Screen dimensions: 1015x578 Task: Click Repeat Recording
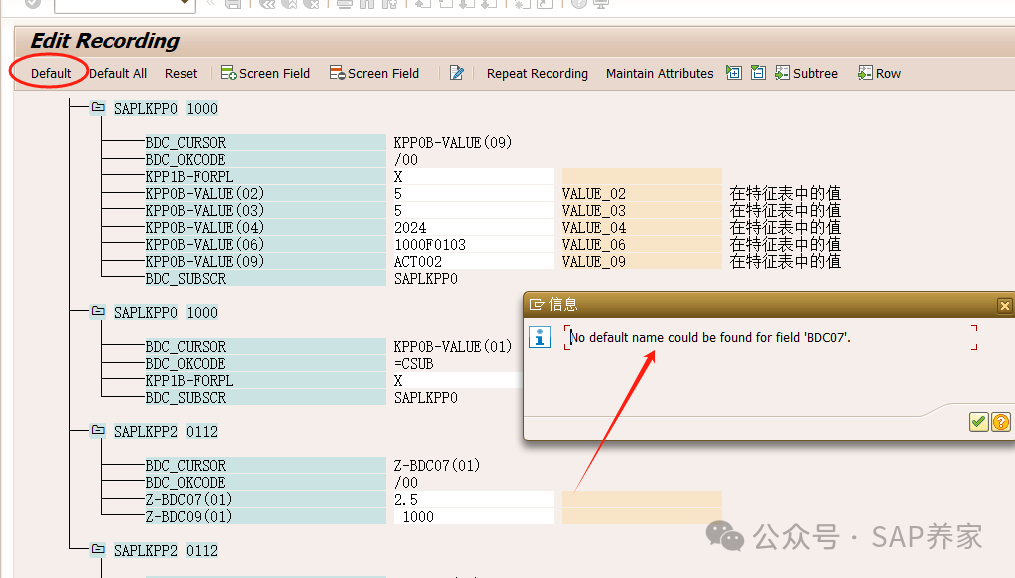537,73
